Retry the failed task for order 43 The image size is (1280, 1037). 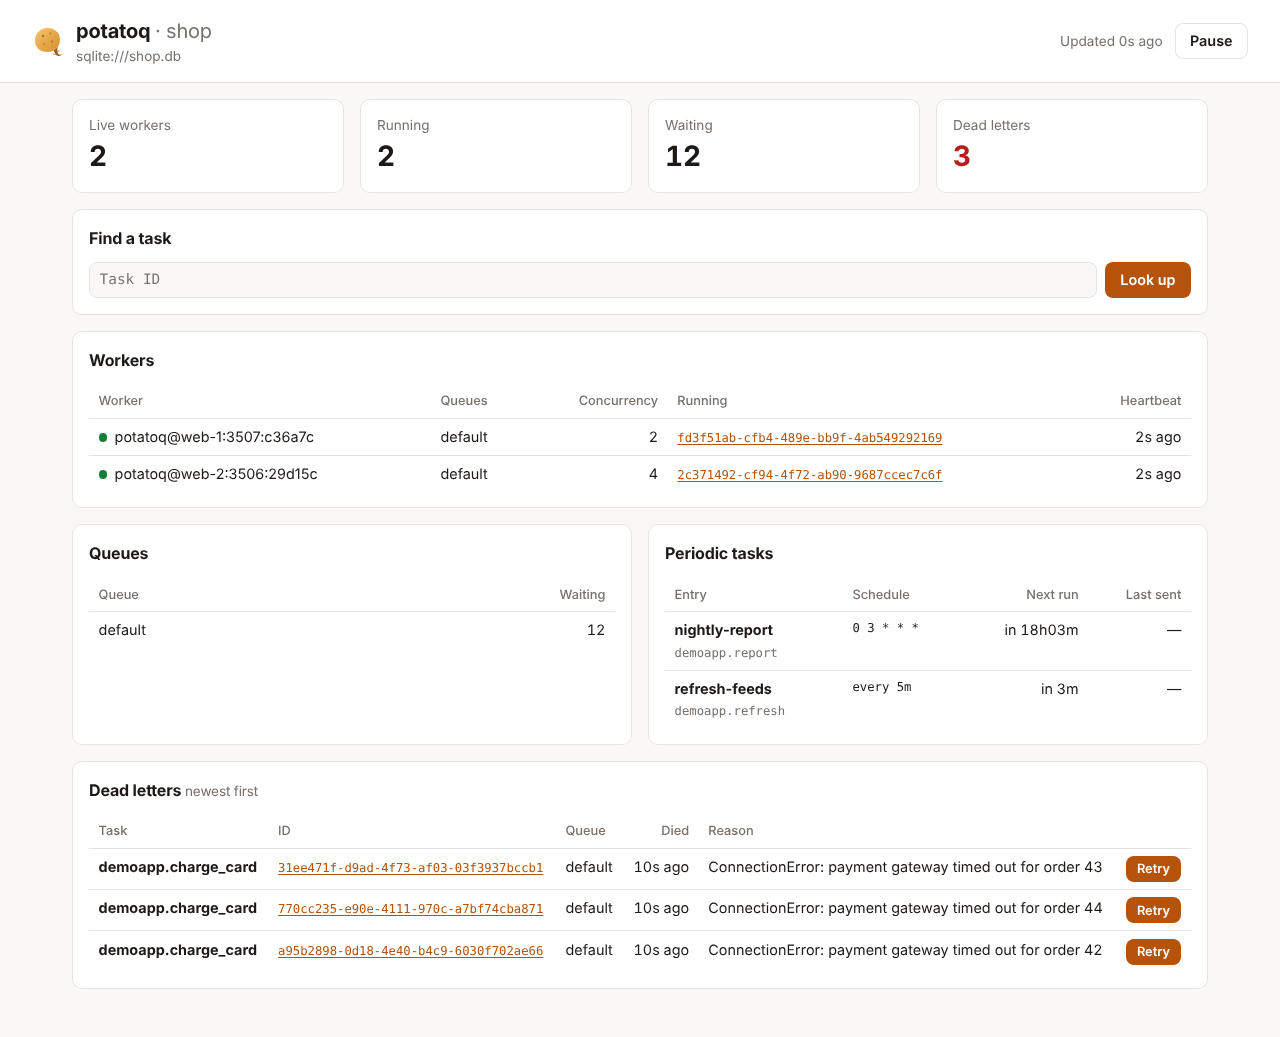(1153, 869)
